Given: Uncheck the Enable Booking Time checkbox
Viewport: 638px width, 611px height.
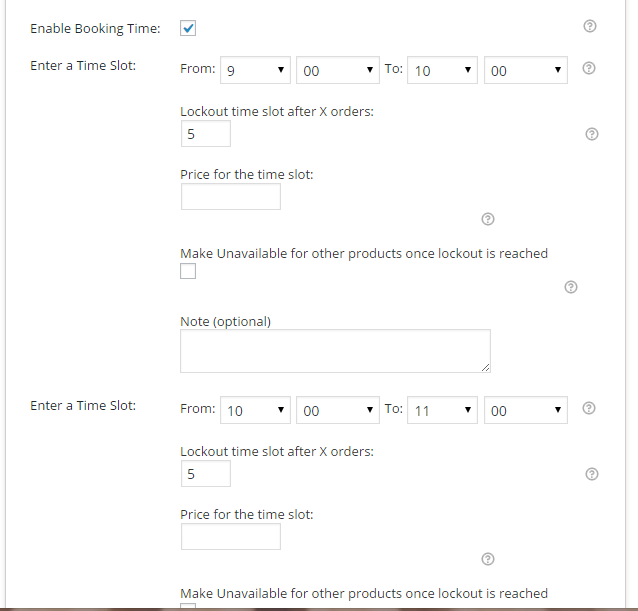Looking at the screenshot, I should click(188, 28).
